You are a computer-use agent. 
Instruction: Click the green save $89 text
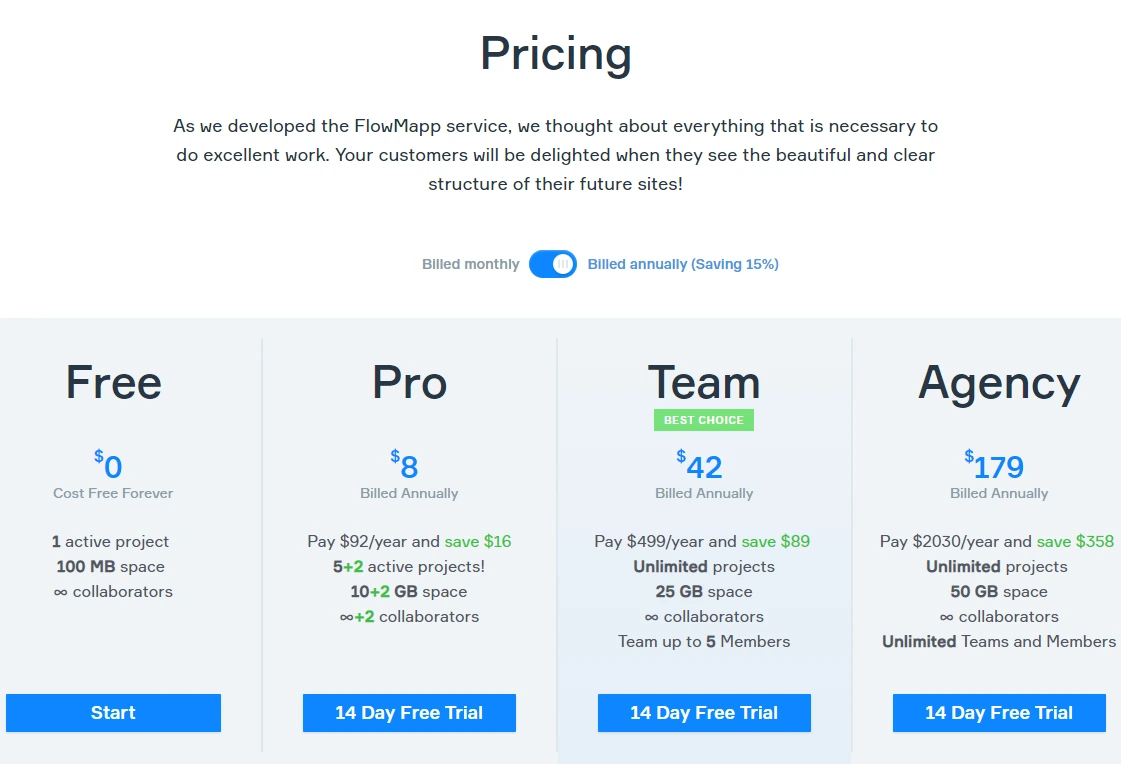click(776, 541)
